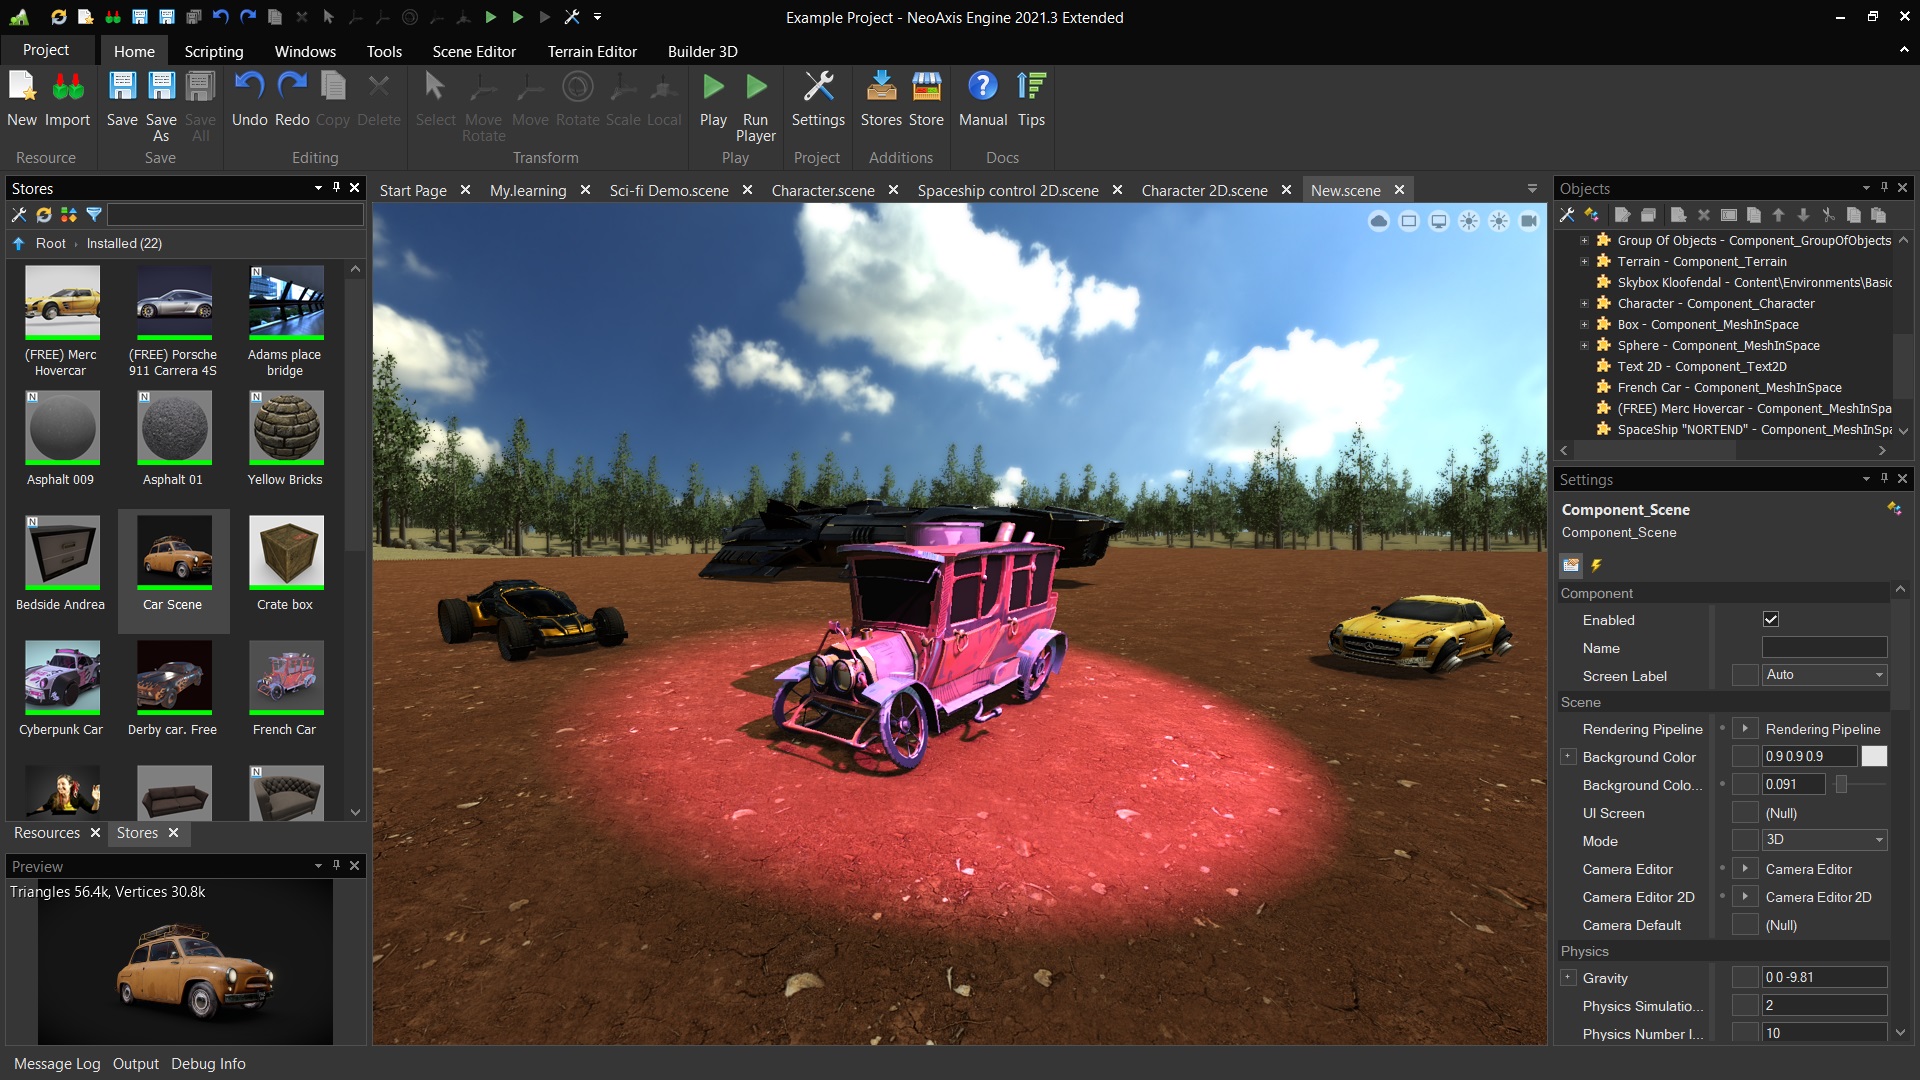This screenshot has width=1920, height=1080.
Task: Expand the Terrain tree node
Action: [x=1584, y=262]
